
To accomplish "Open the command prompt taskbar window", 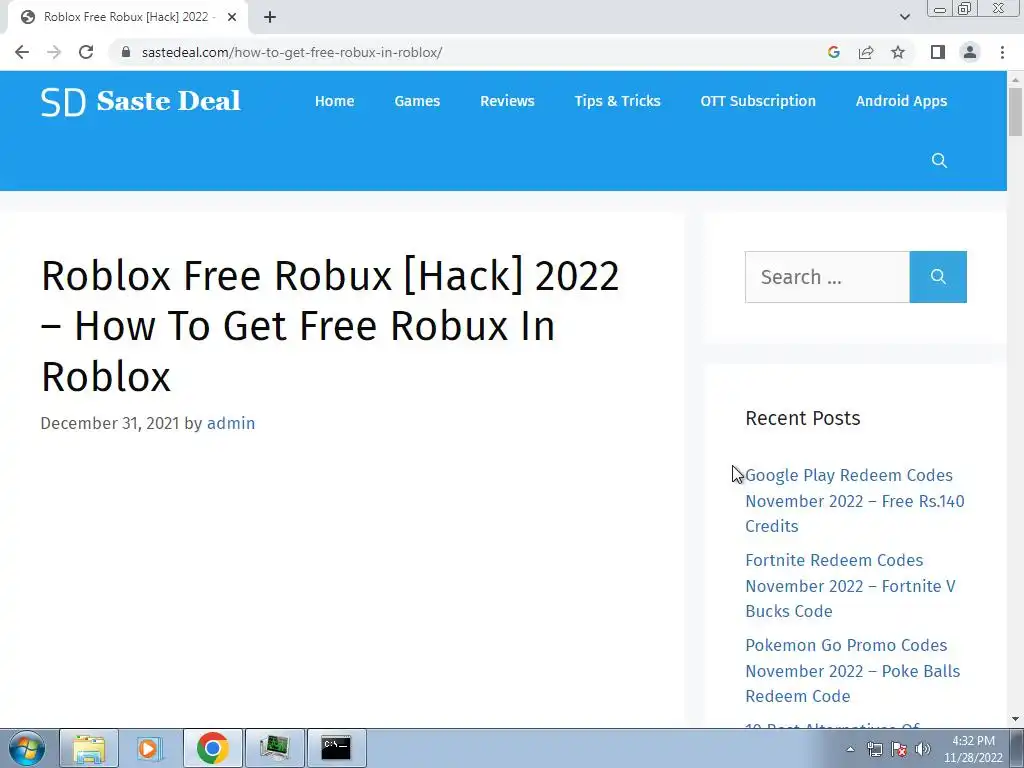I will [x=336, y=748].
